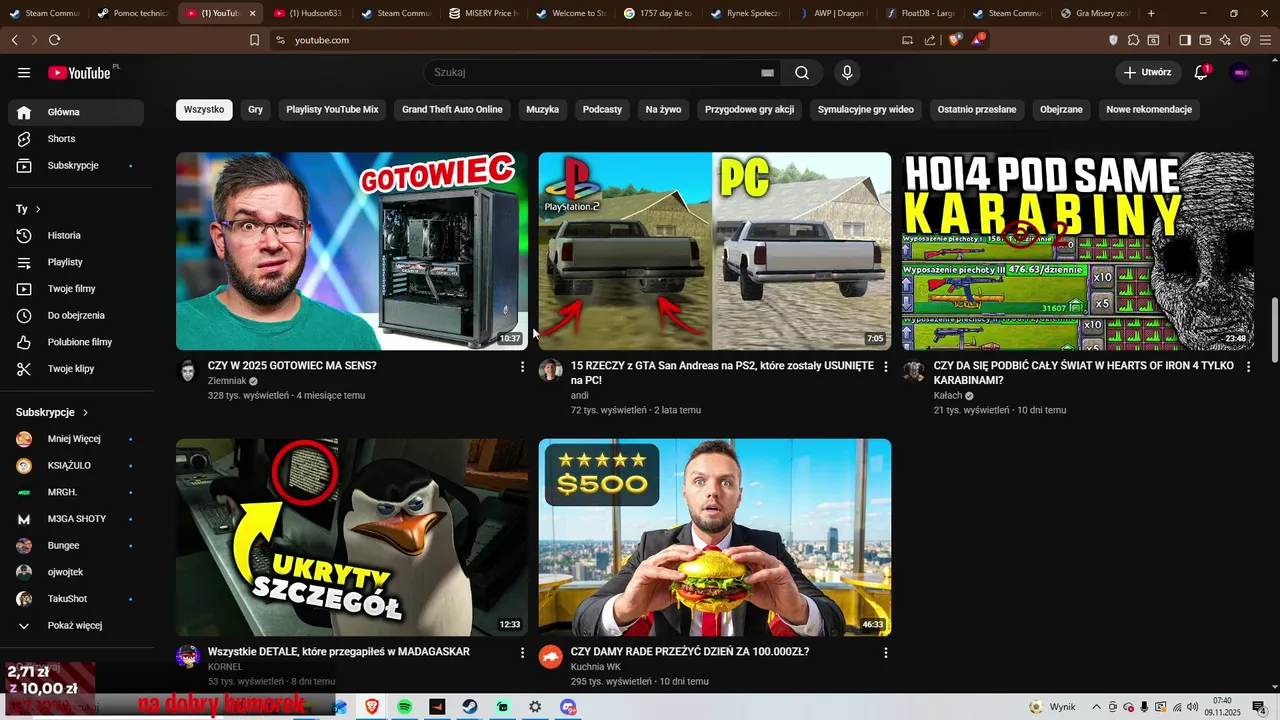Open the YouTube hamburger guide menu
This screenshot has height=720, width=1280.
click(x=24, y=72)
